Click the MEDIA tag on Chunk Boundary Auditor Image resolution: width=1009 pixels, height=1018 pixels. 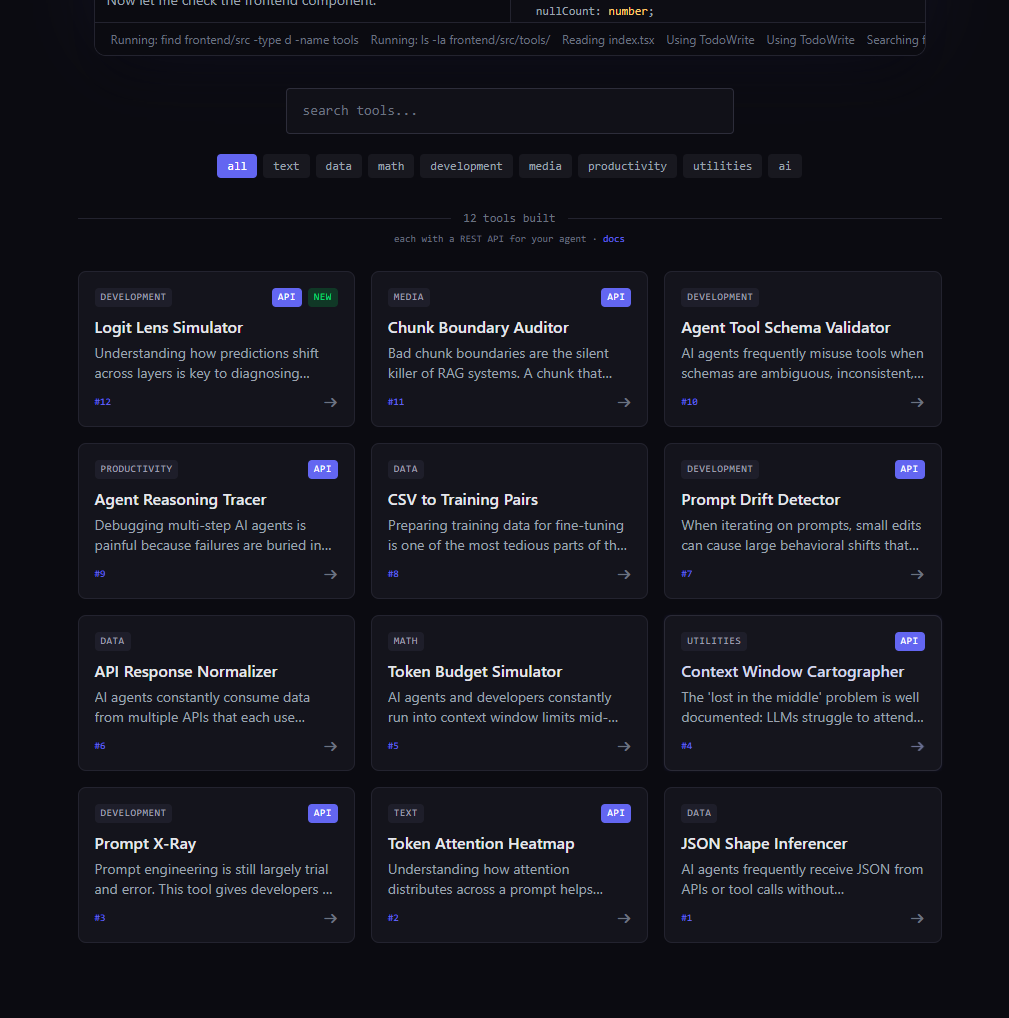click(x=408, y=297)
